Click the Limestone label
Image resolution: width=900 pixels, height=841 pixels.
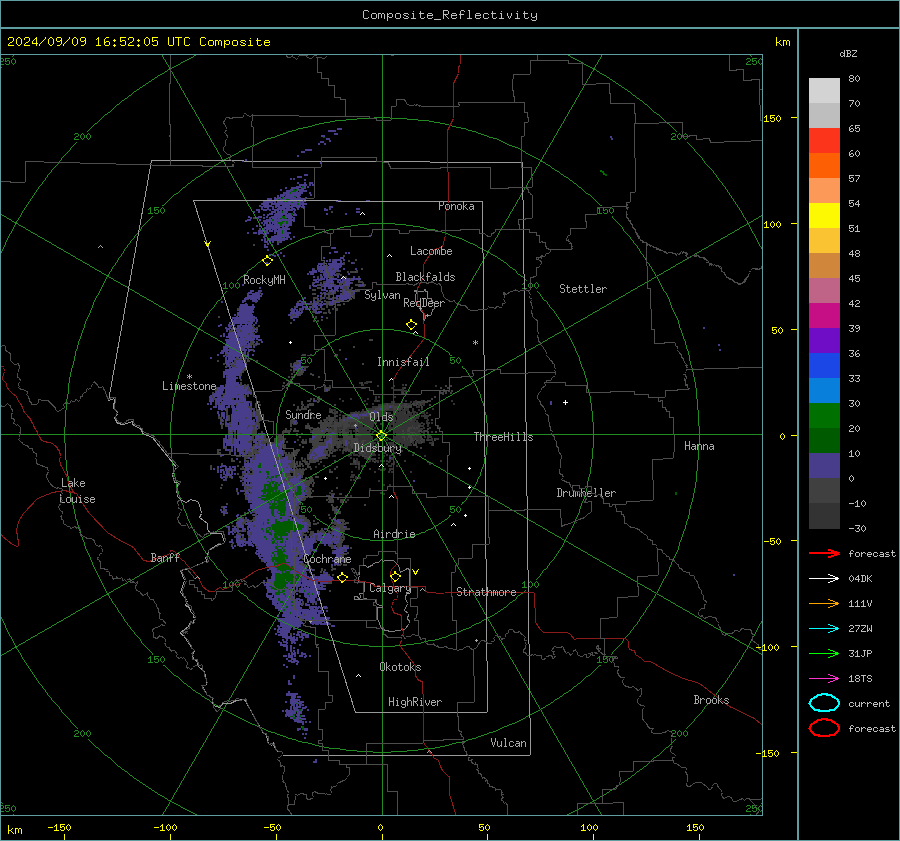point(189,386)
